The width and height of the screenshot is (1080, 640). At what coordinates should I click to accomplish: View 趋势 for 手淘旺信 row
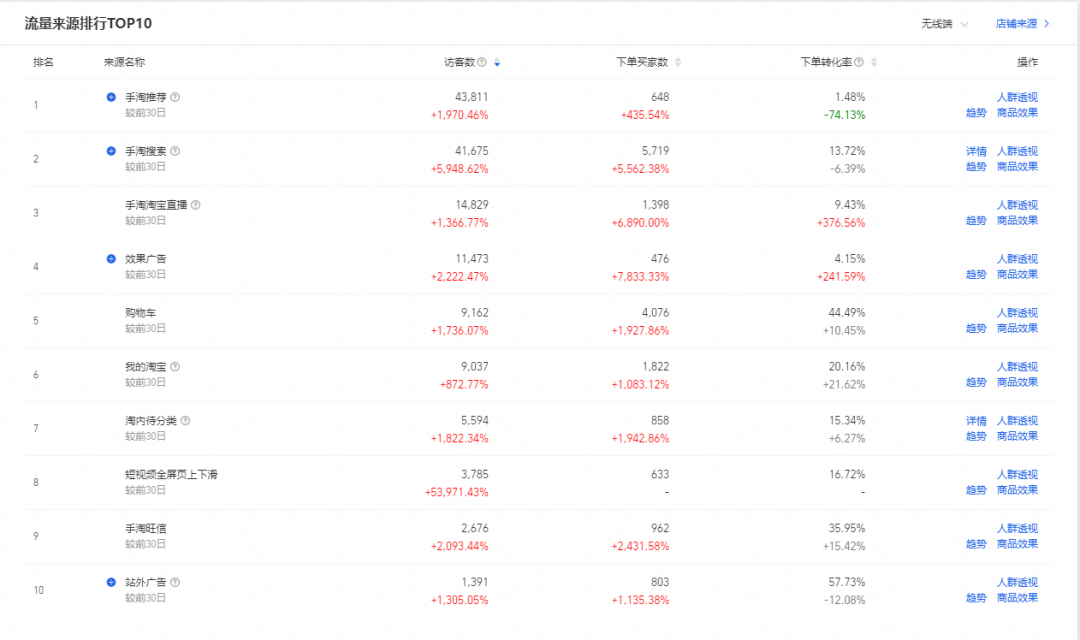(976, 544)
